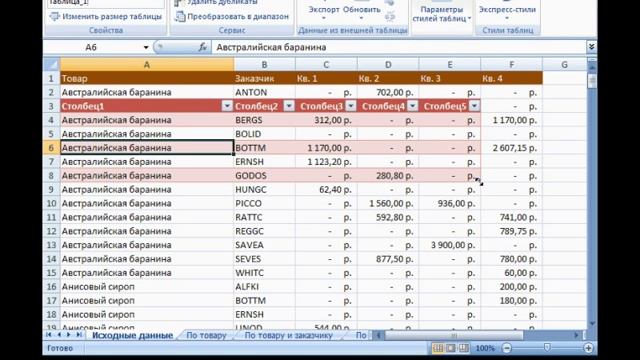Click the 702,00 р. cell
Image resolution: width=640 pixels, height=360 pixels.
[x=388, y=92]
